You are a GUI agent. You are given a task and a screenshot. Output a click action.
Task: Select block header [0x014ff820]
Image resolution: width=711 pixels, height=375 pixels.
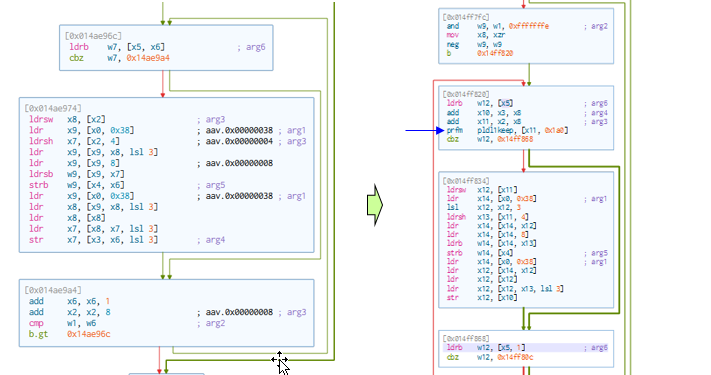pyautogui.click(x=466, y=94)
